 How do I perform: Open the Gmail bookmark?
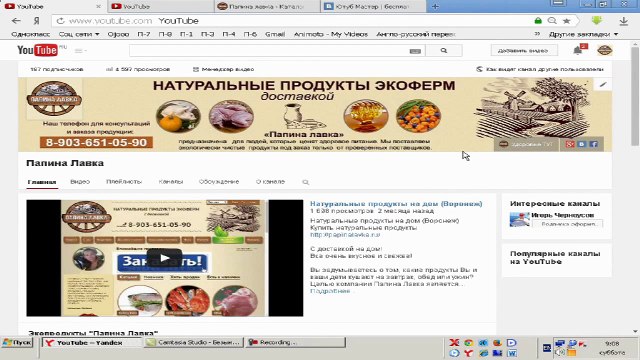click(275, 34)
